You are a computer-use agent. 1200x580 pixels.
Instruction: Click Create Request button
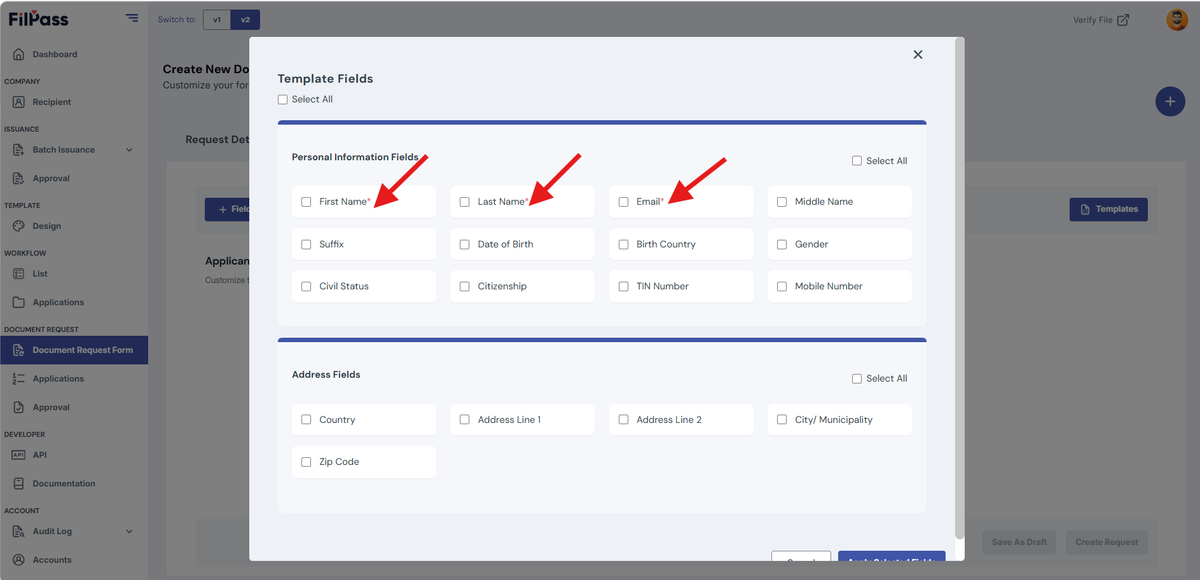pos(1106,542)
